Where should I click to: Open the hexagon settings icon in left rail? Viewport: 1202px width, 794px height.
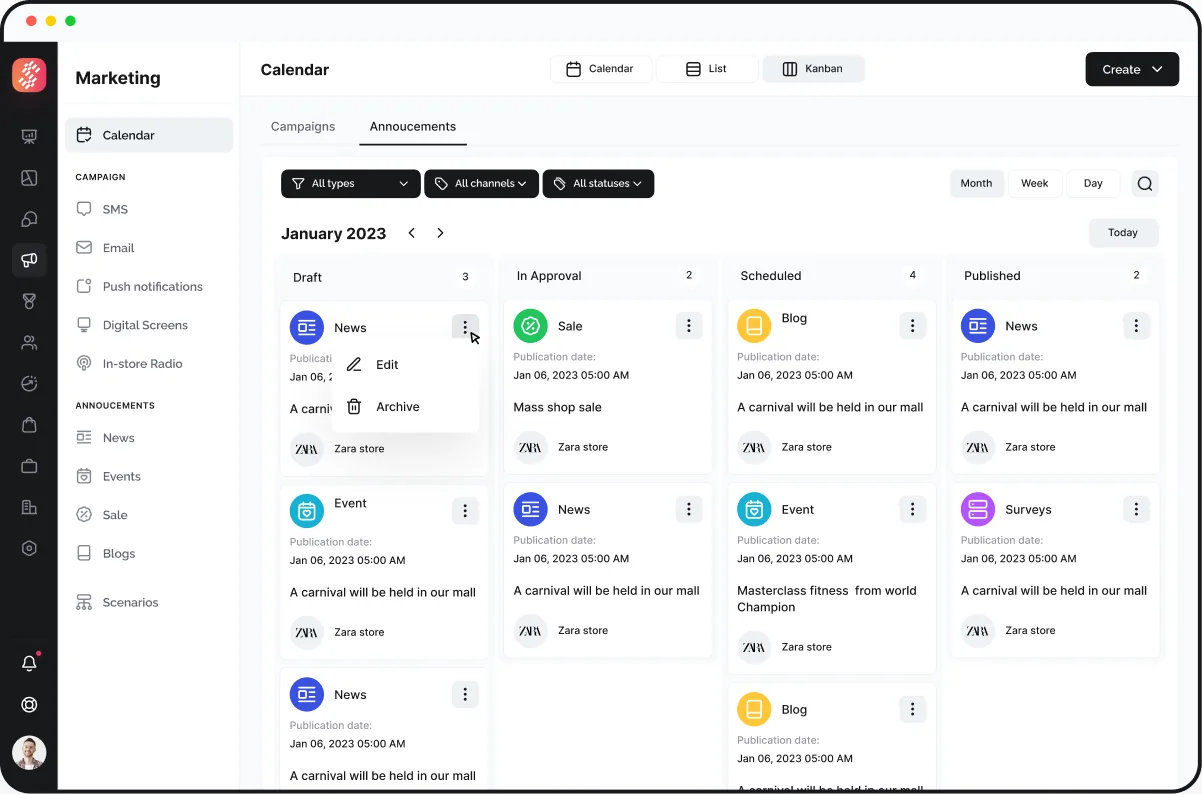coord(29,548)
